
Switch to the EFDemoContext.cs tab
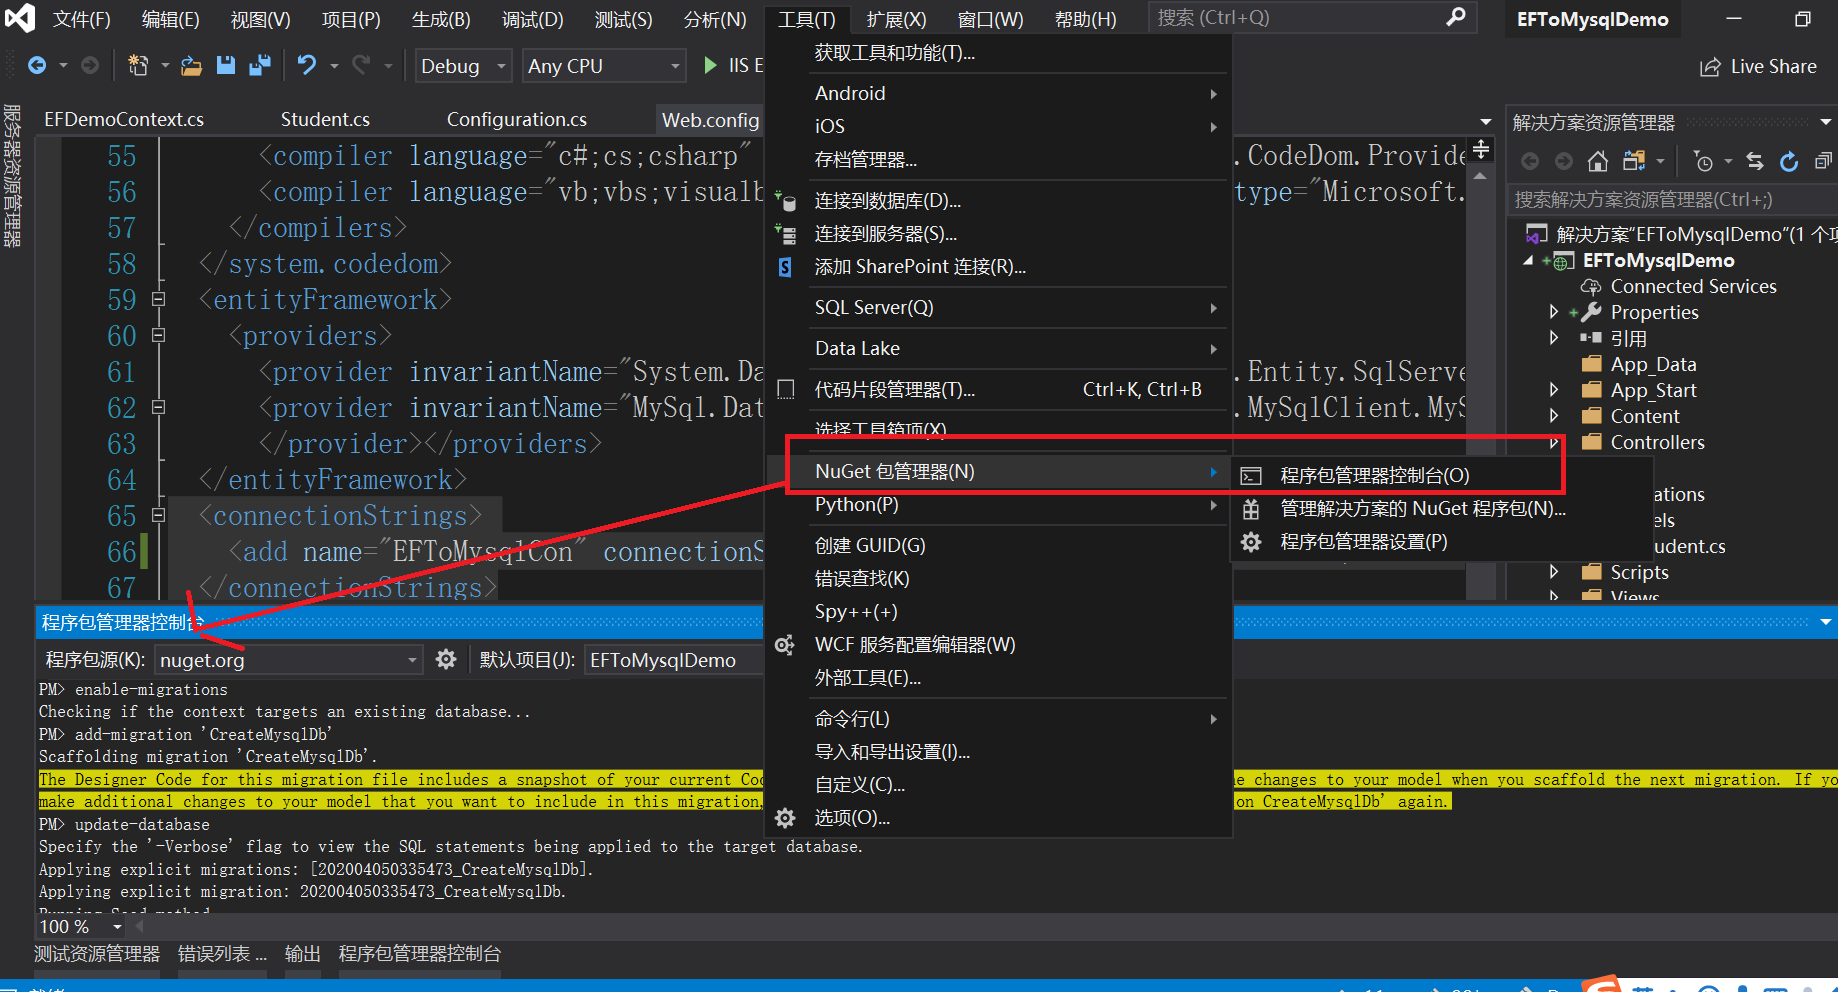pos(124,119)
